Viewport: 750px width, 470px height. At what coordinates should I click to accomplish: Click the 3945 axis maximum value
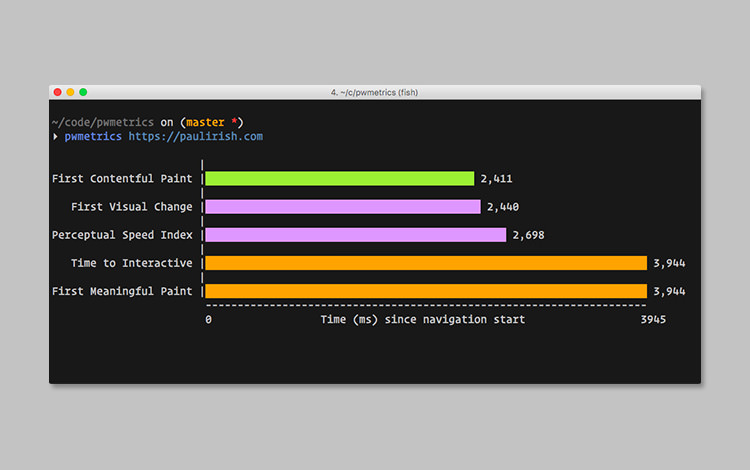coord(653,320)
